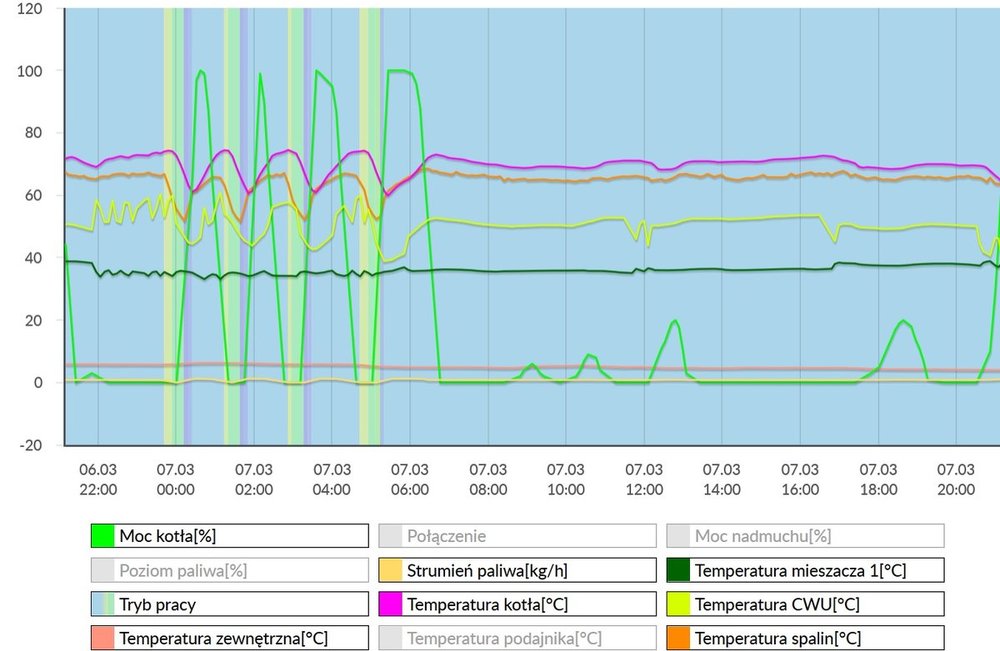Screen dimensions: 1000x651
Task: Toggle the Tryb pracy legend entry
Action: point(228,605)
